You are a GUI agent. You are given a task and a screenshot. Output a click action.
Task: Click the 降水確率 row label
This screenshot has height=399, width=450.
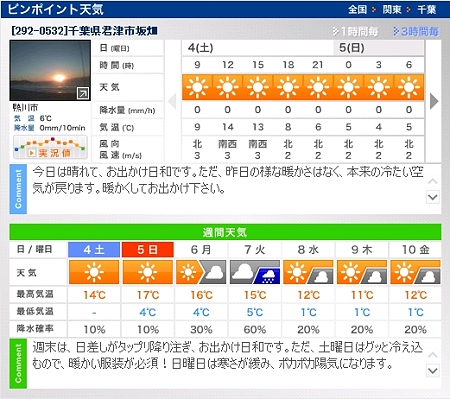[x=35, y=329]
